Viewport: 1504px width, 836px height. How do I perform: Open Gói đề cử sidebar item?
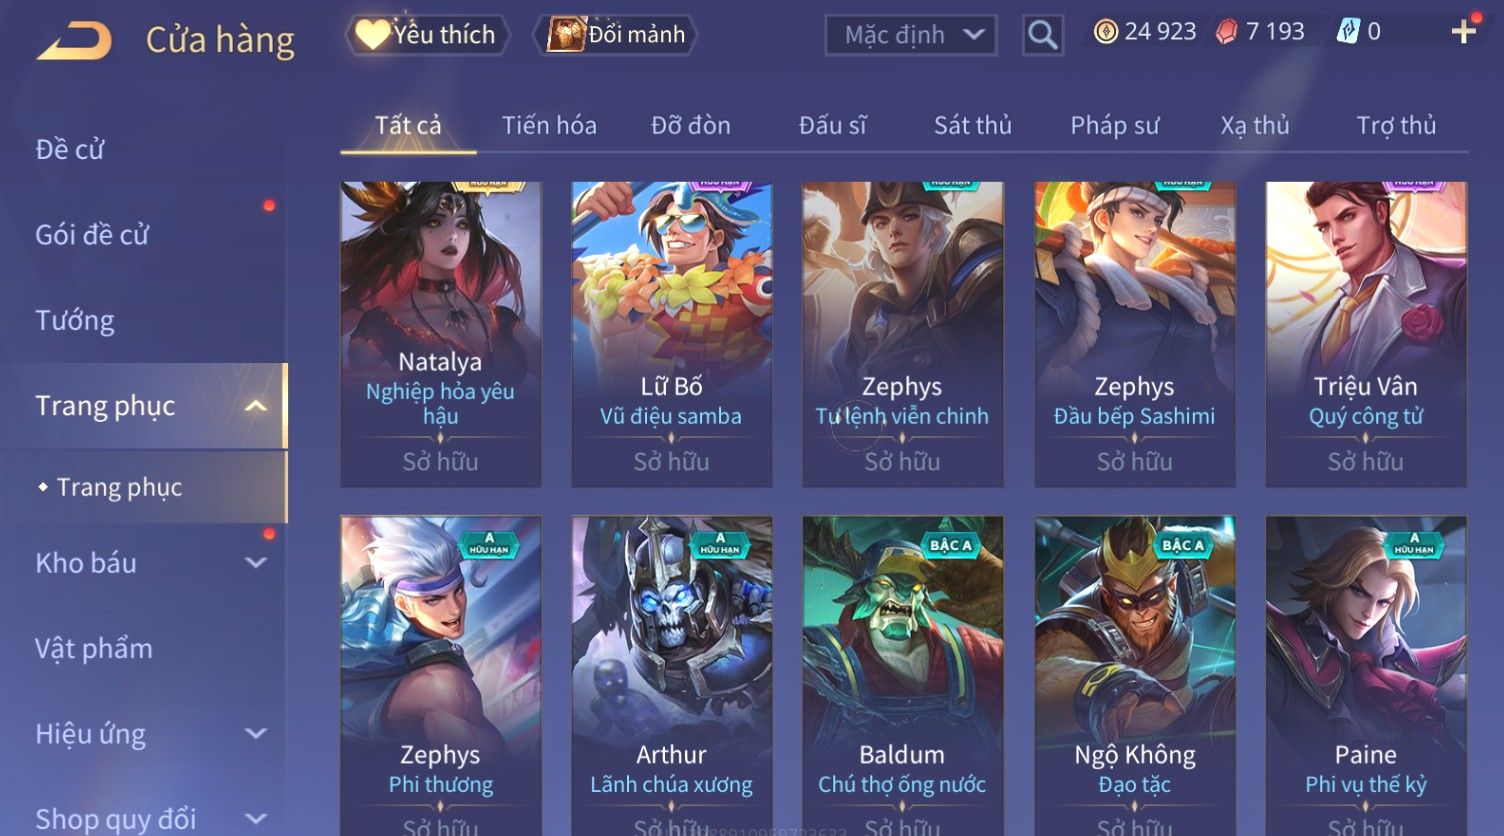(x=92, y=235)
